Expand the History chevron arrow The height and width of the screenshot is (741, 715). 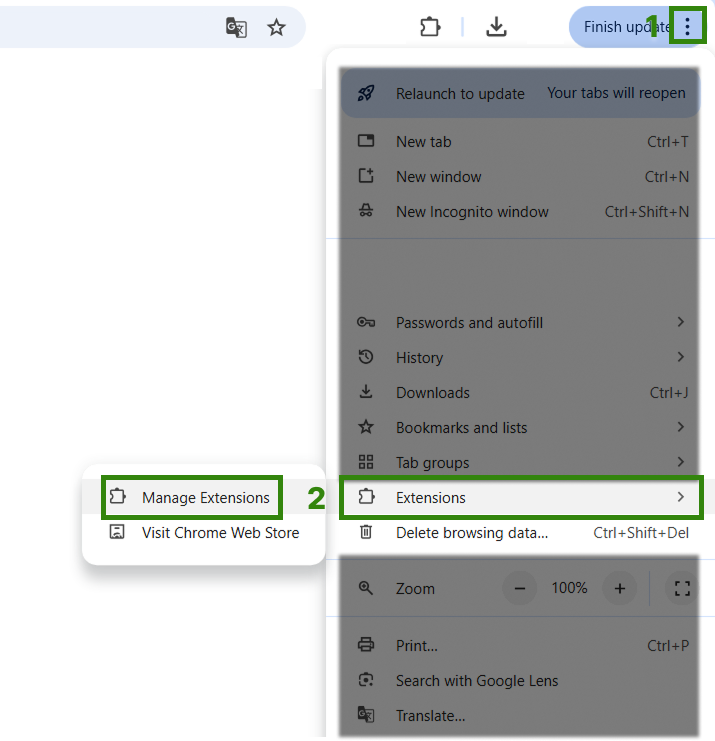point(681,357)
